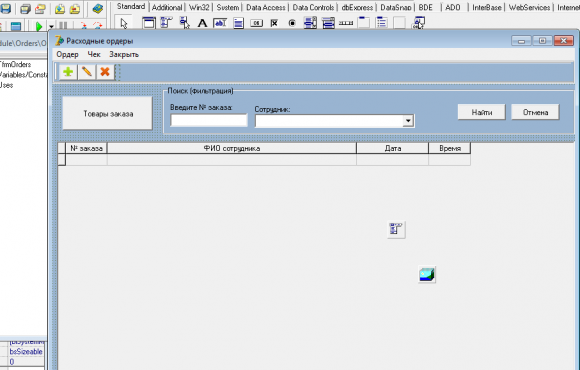Click the orange X delete order icon
Viewport: 580px width, 370px height.
105,72
